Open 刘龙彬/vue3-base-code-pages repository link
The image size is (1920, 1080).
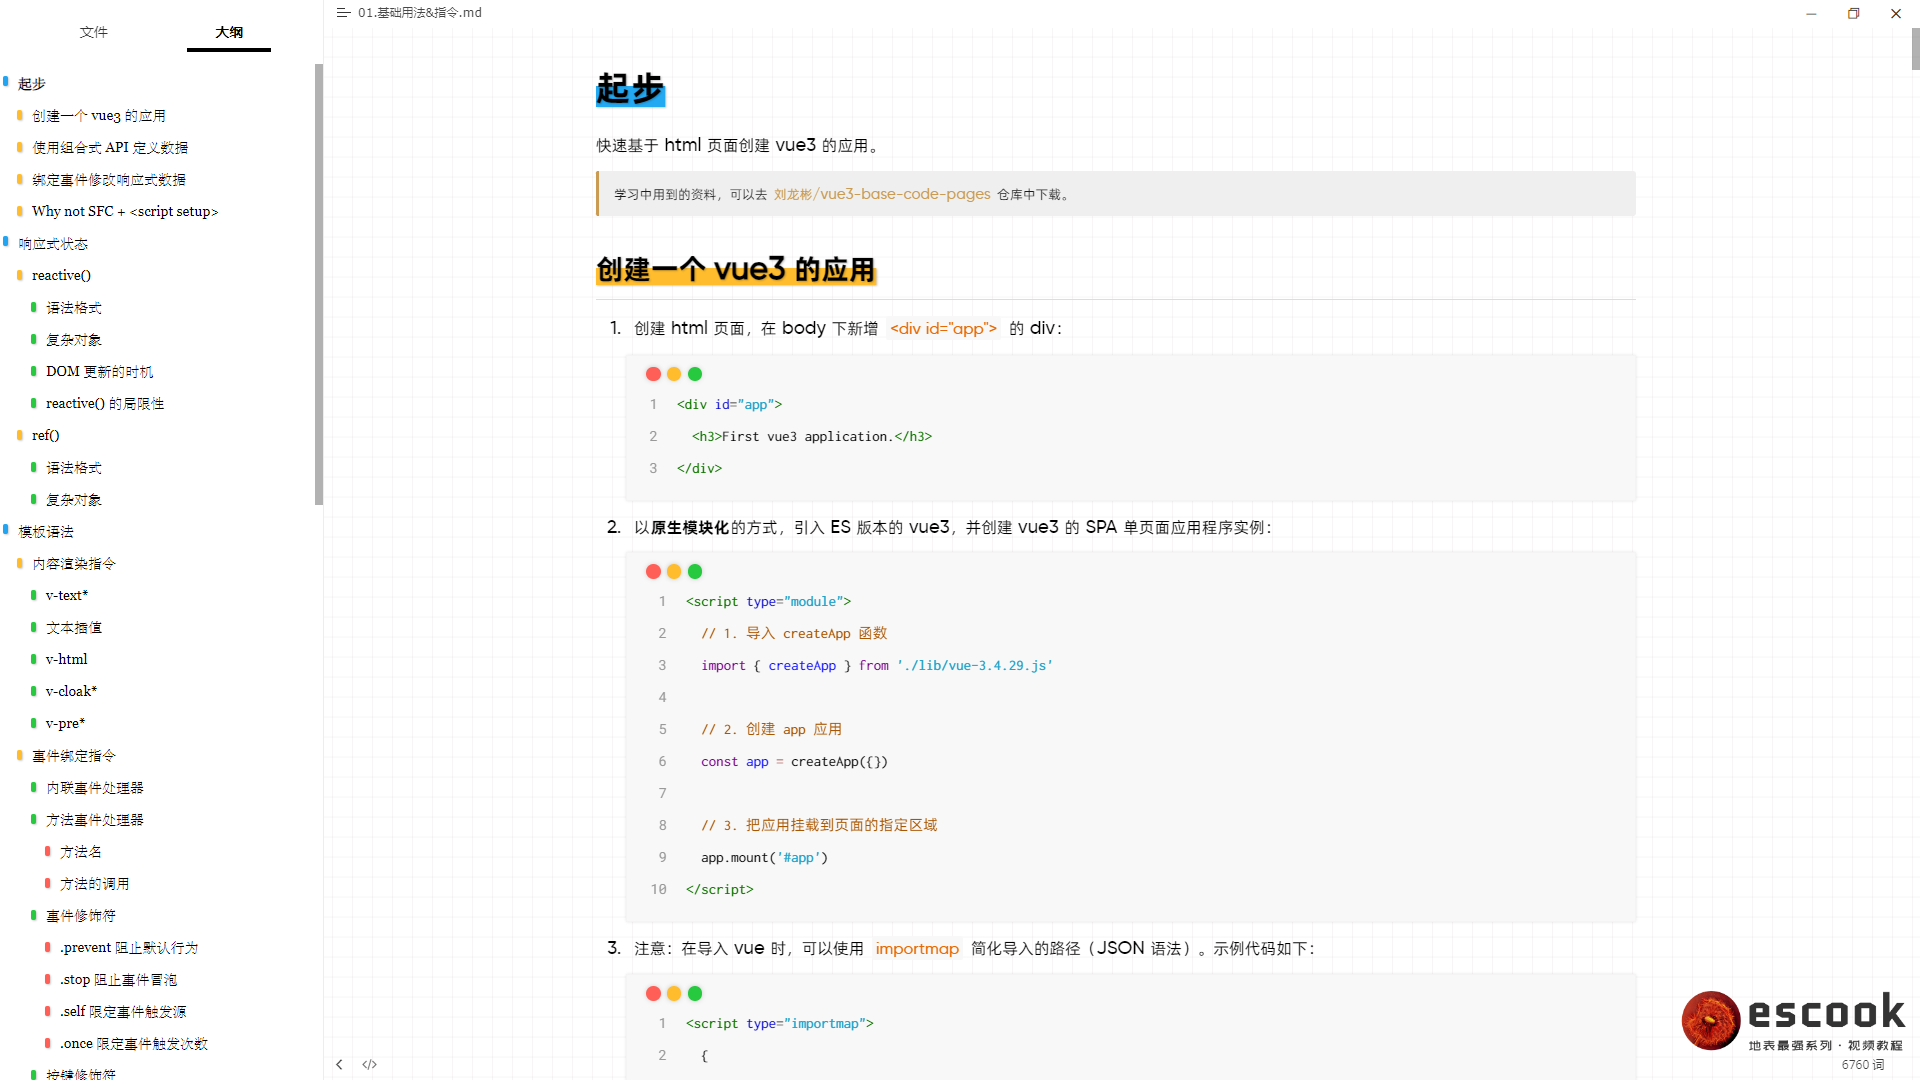click(x=882, y=194)
